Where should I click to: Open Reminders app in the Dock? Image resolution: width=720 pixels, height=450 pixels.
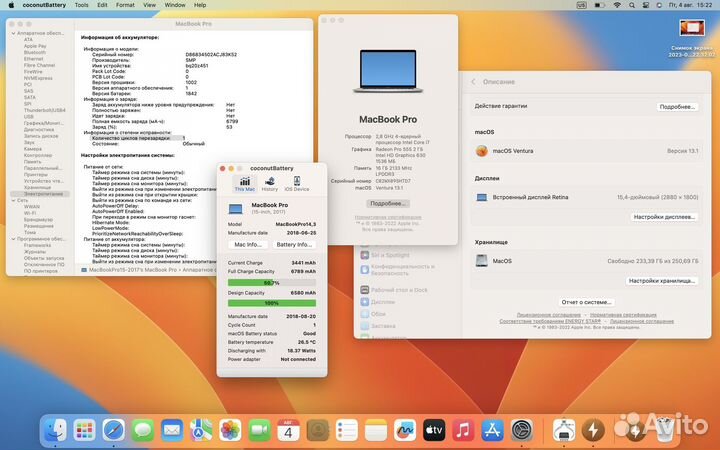347,430
